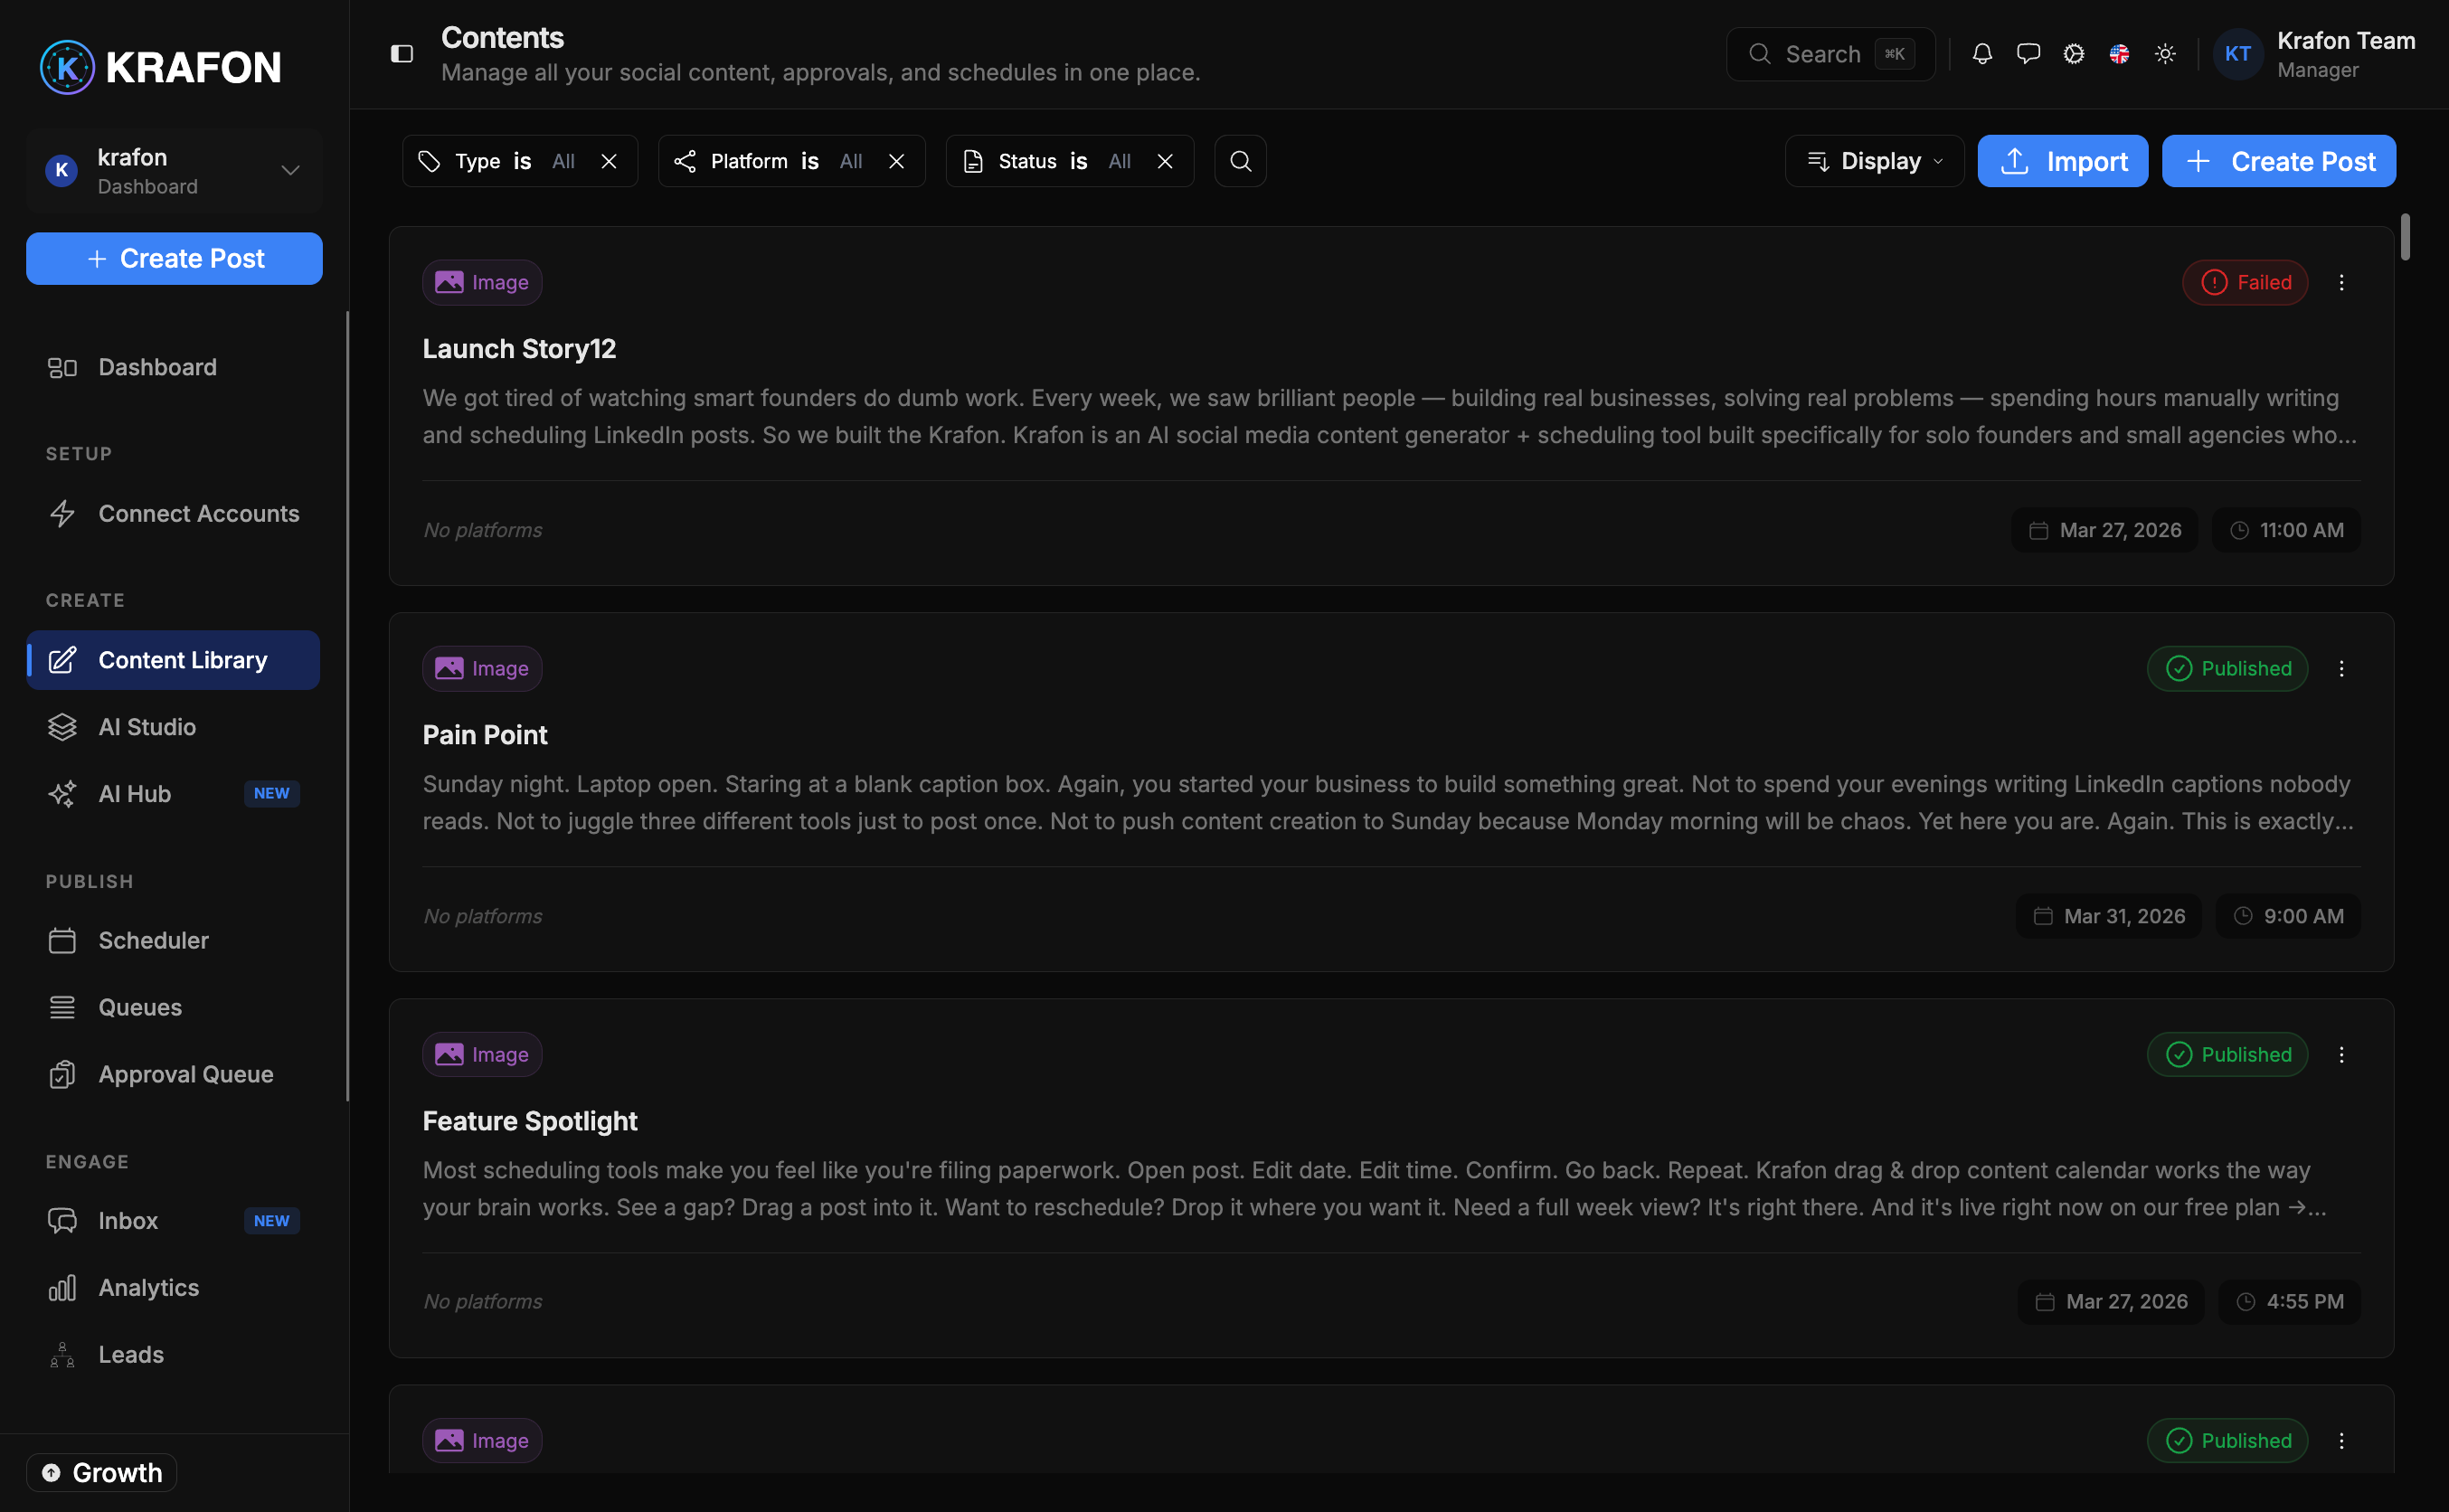
Task: Click Krafon Team Manager profile name
Action: [x=2346, y=54]
